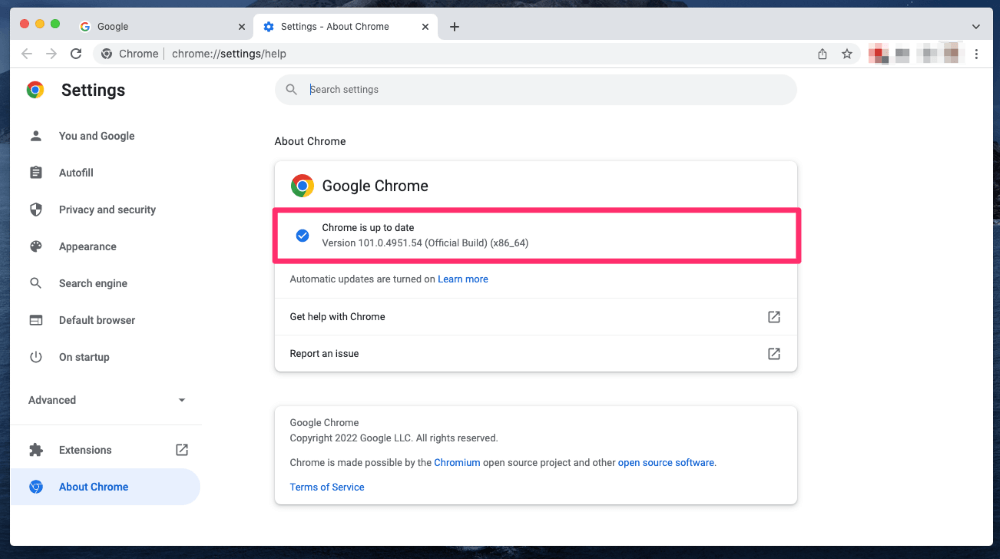This screenshot has width=1000, height=559.
Task: Click the Autofill clipboard icon
Action: tap(36, 173)
